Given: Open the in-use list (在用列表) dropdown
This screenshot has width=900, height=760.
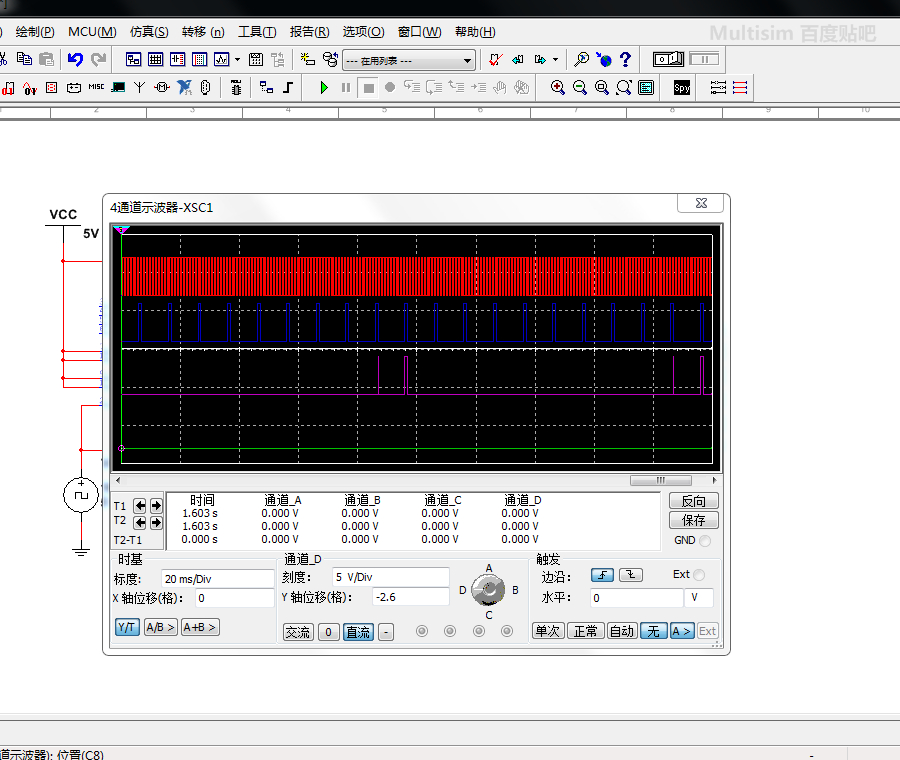Looking at the screenshot, I should coord(467,61).
